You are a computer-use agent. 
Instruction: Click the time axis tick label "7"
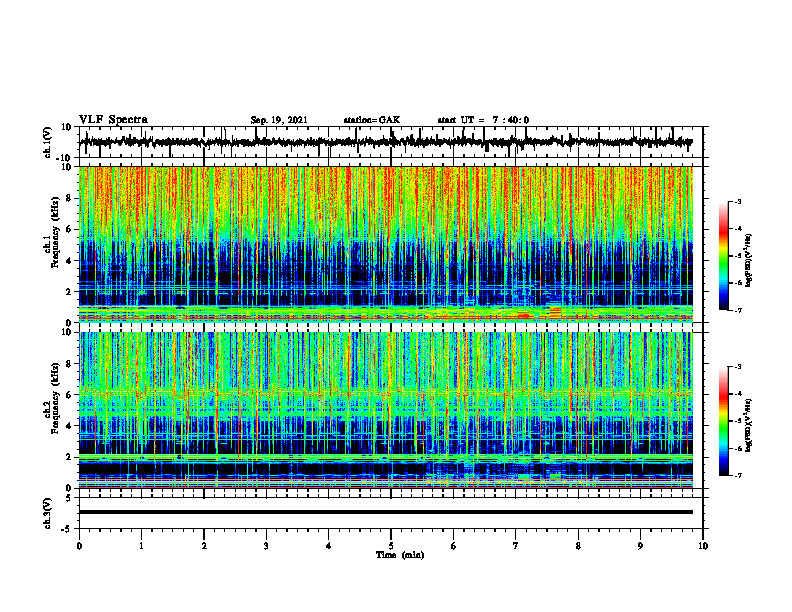point(516,546)
